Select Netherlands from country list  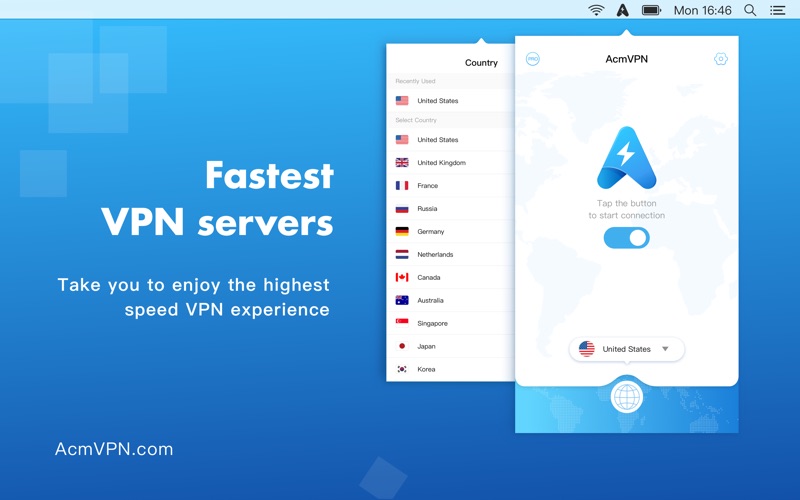[x=451, y=254]
